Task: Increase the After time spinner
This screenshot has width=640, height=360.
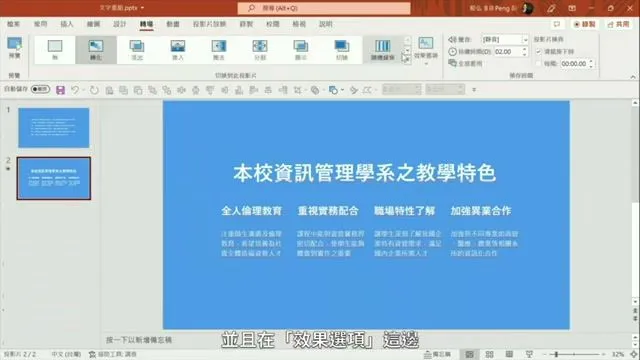Action: pyautogui.click(x=591, y=61)
